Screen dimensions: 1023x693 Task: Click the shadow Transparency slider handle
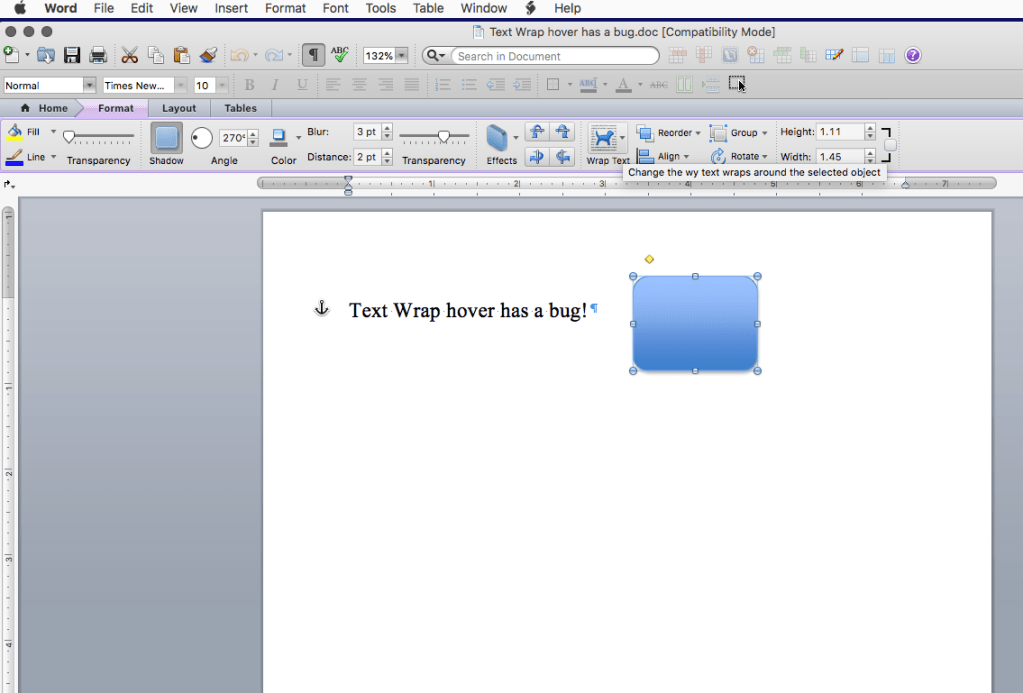coord(442,136)
